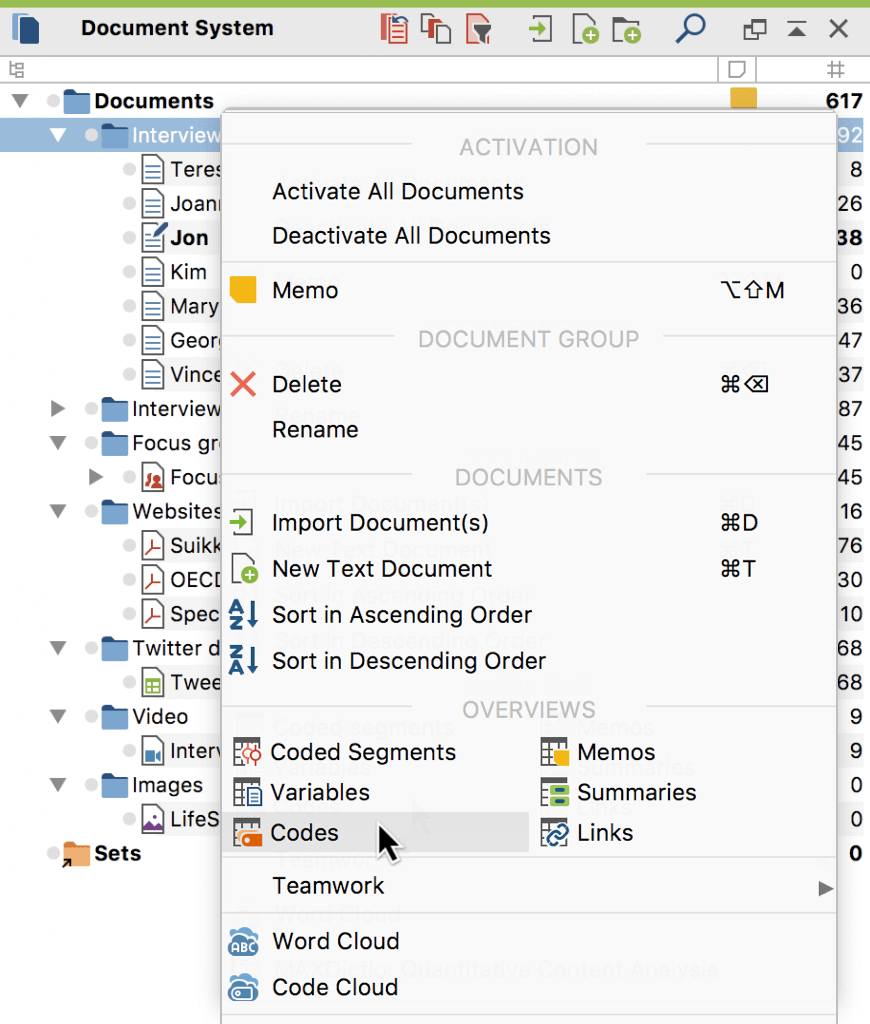Collapse the Documents root tree node
The width and height of the screenshot is (870, 1024).
click(x=20, y=101)
